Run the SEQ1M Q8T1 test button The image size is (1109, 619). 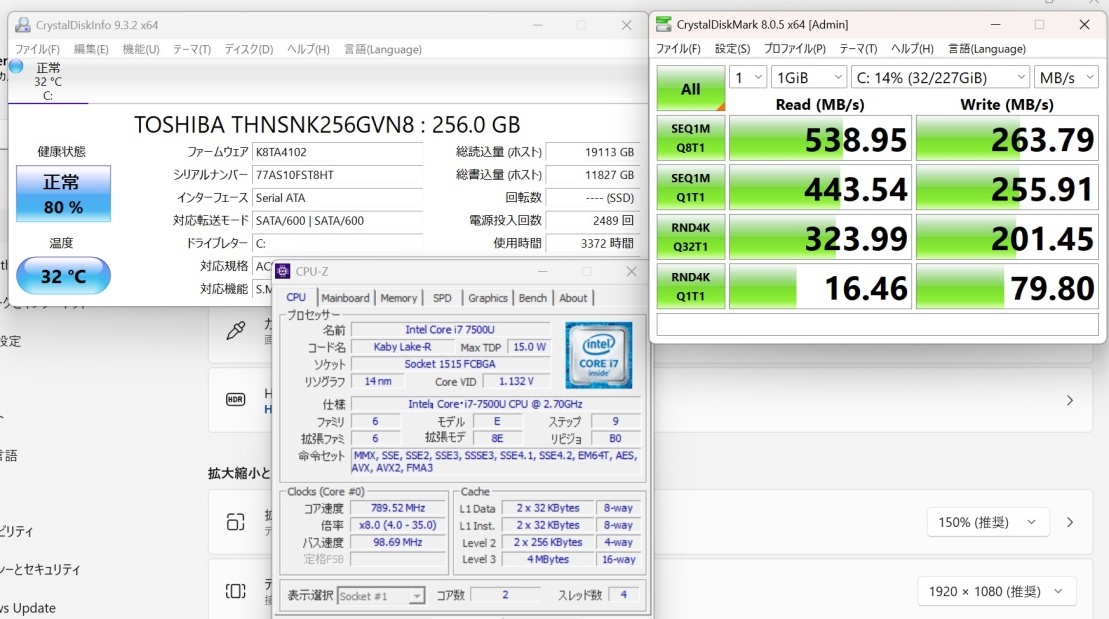pyautogui.click(x=690, y=138)
